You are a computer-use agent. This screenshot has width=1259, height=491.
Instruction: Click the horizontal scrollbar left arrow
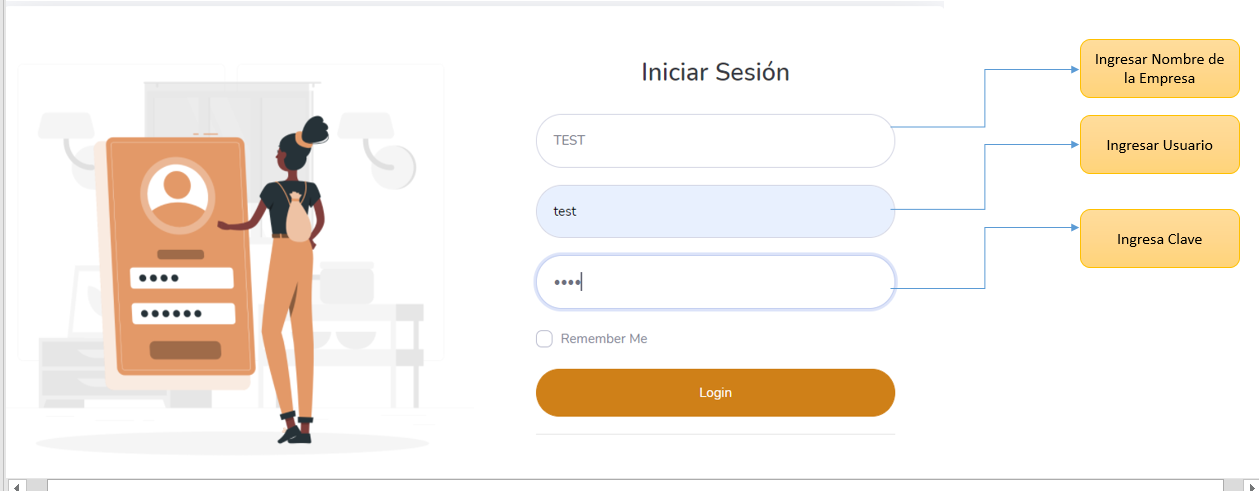(16, 485)
